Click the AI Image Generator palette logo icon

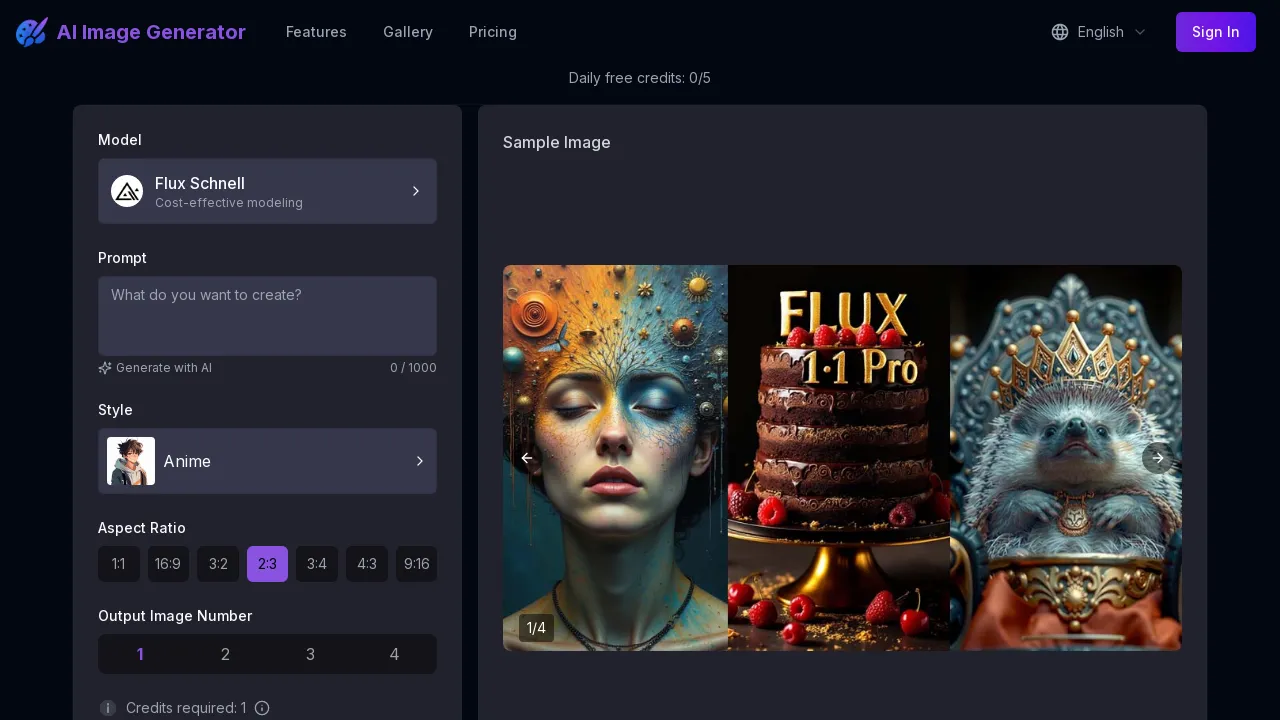(x=31, y=31)
